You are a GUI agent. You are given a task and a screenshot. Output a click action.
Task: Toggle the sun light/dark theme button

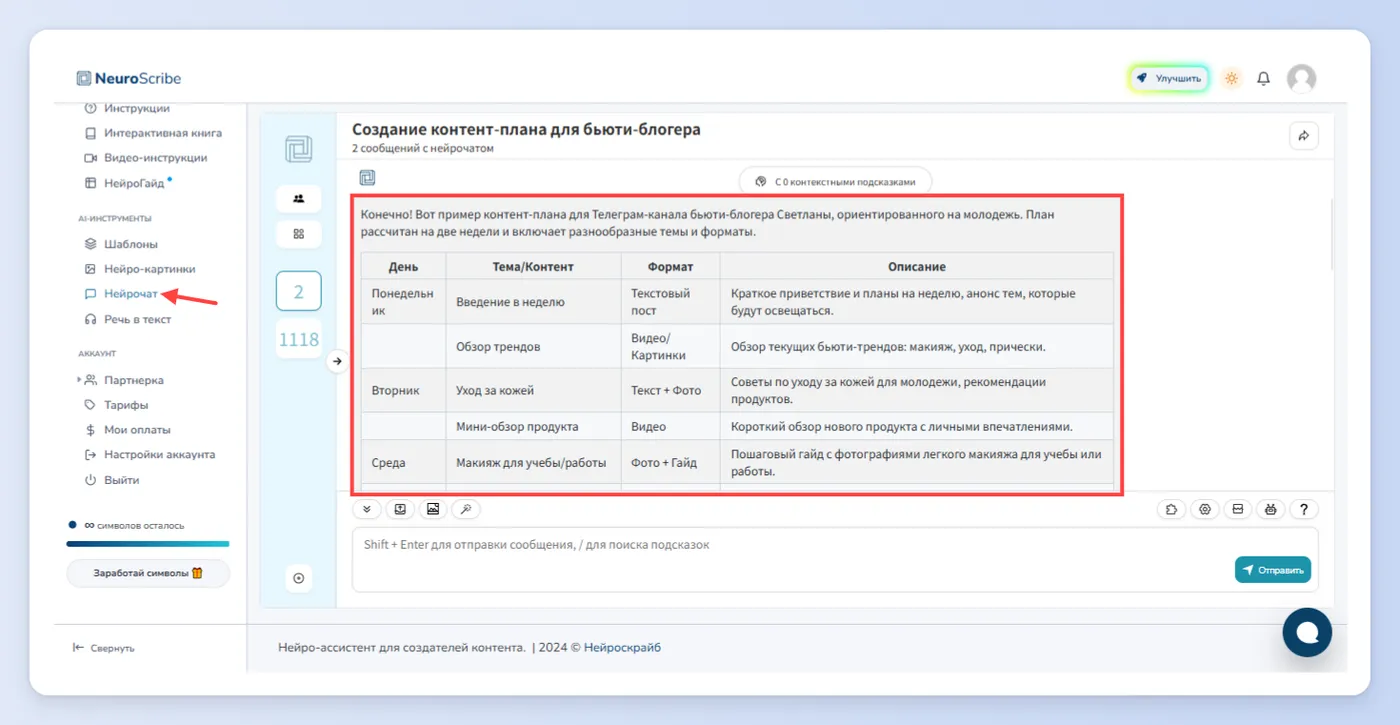point(1232,78)
